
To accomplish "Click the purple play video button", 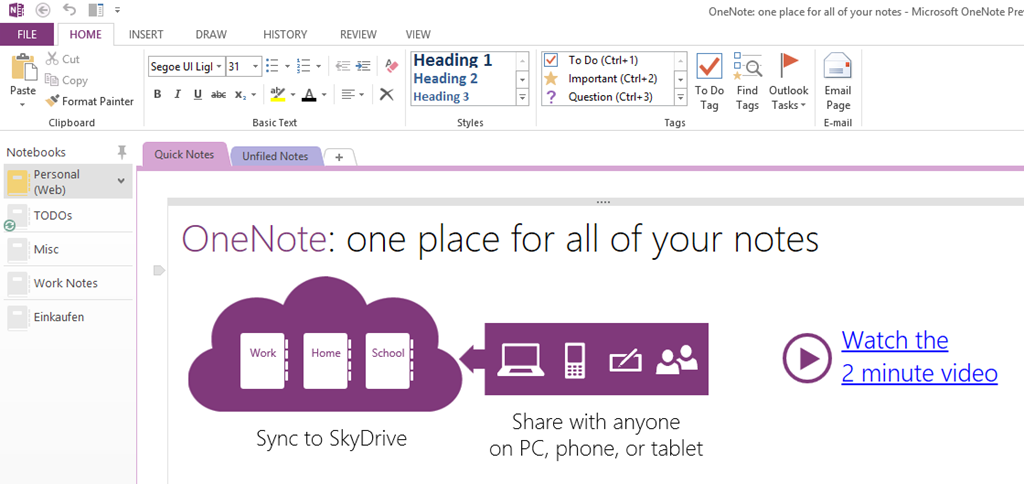I will [x=807, y=358].
